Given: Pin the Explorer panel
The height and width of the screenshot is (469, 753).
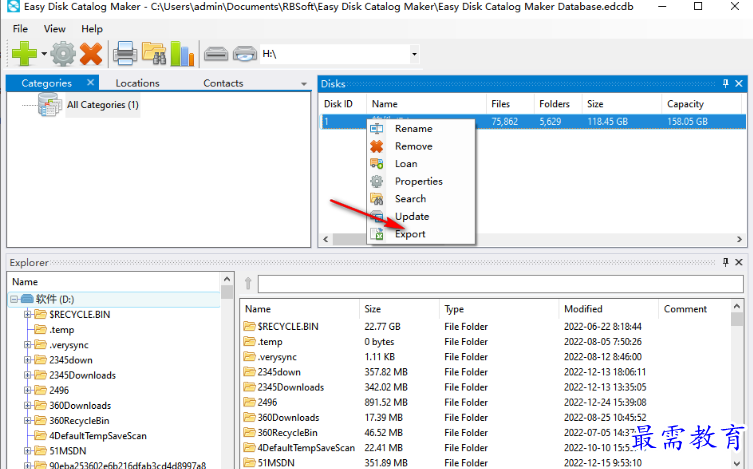Looking at the screenshot, I should click(x=726, y=262).
